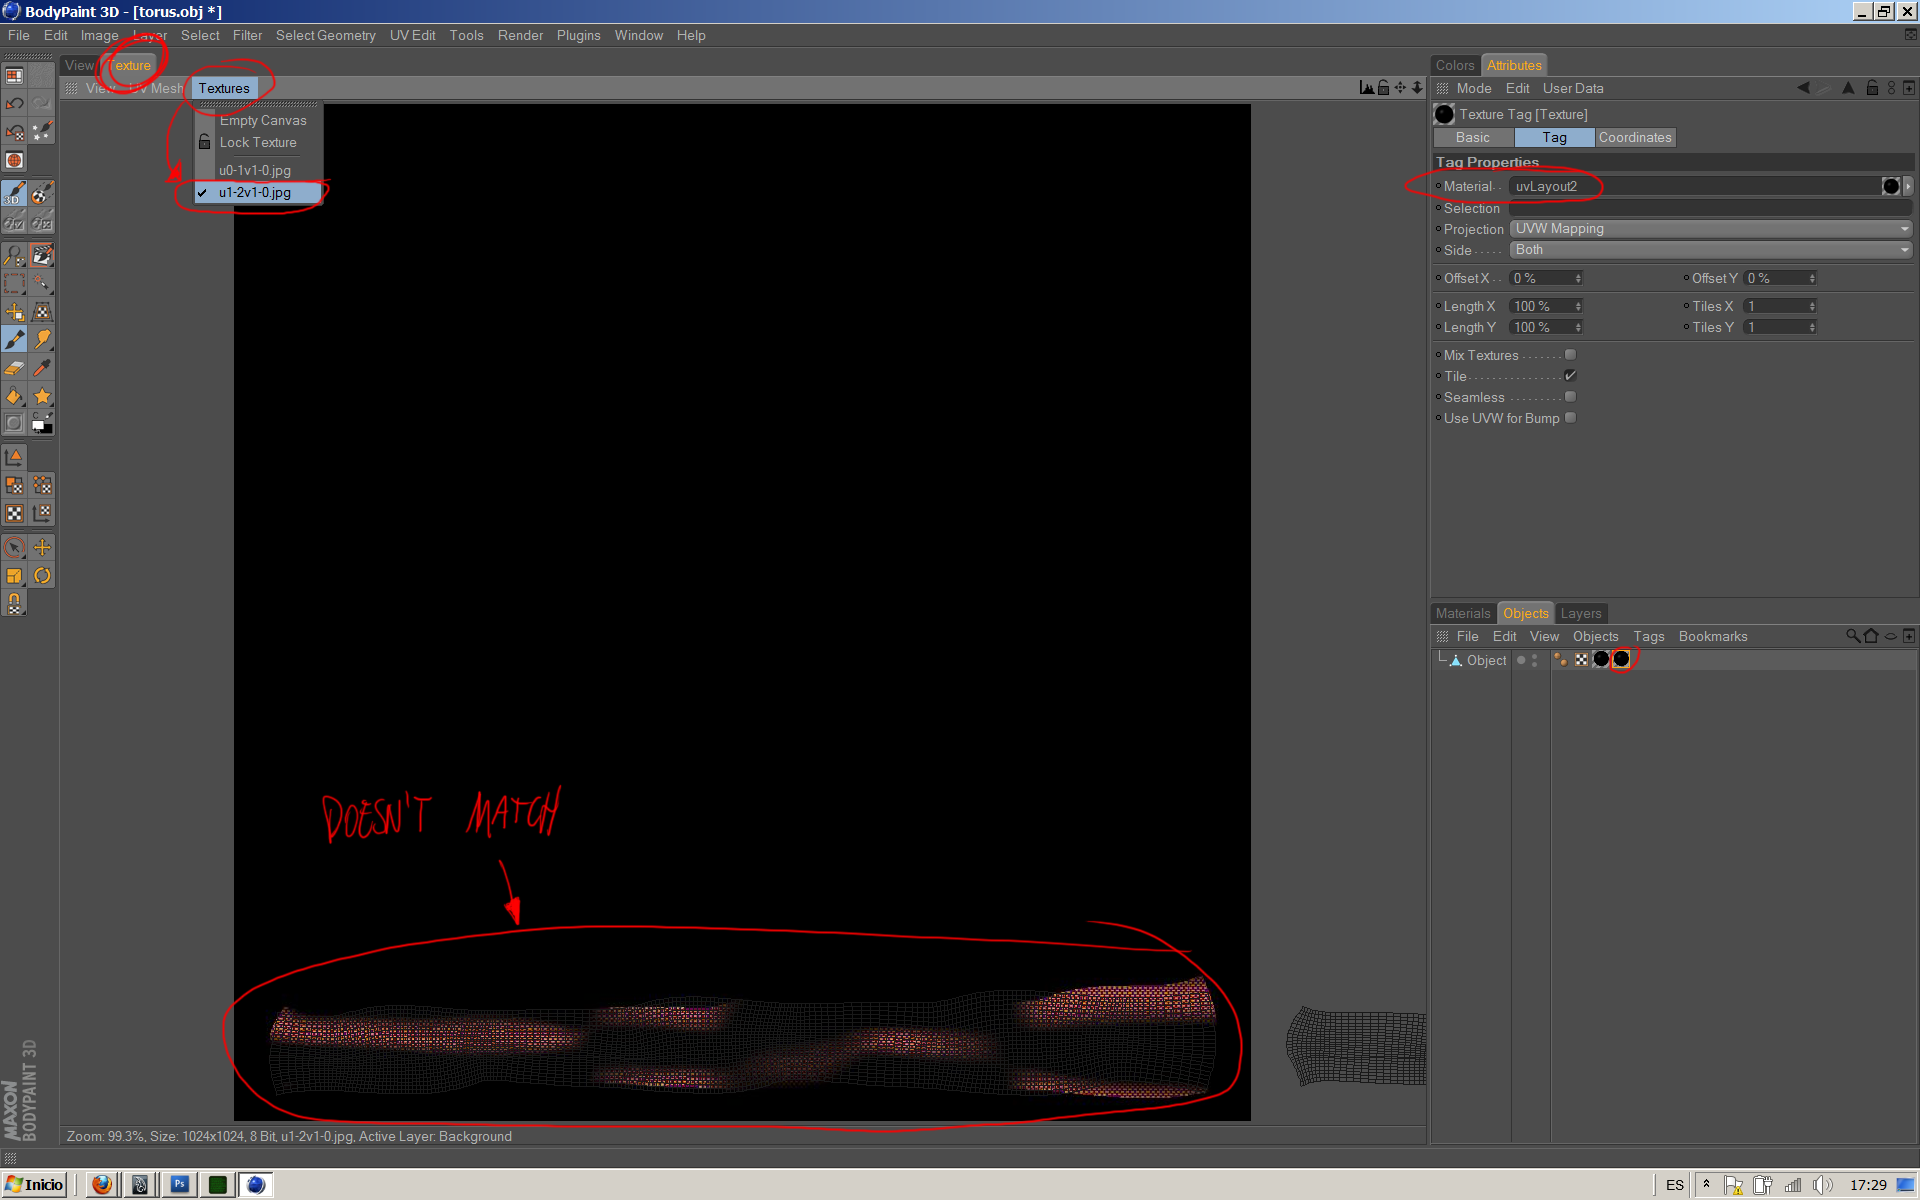Adjust the Length Y stepper arrows
The height and width of the screenshot is (1200, 1920).
coord(1578,327)
